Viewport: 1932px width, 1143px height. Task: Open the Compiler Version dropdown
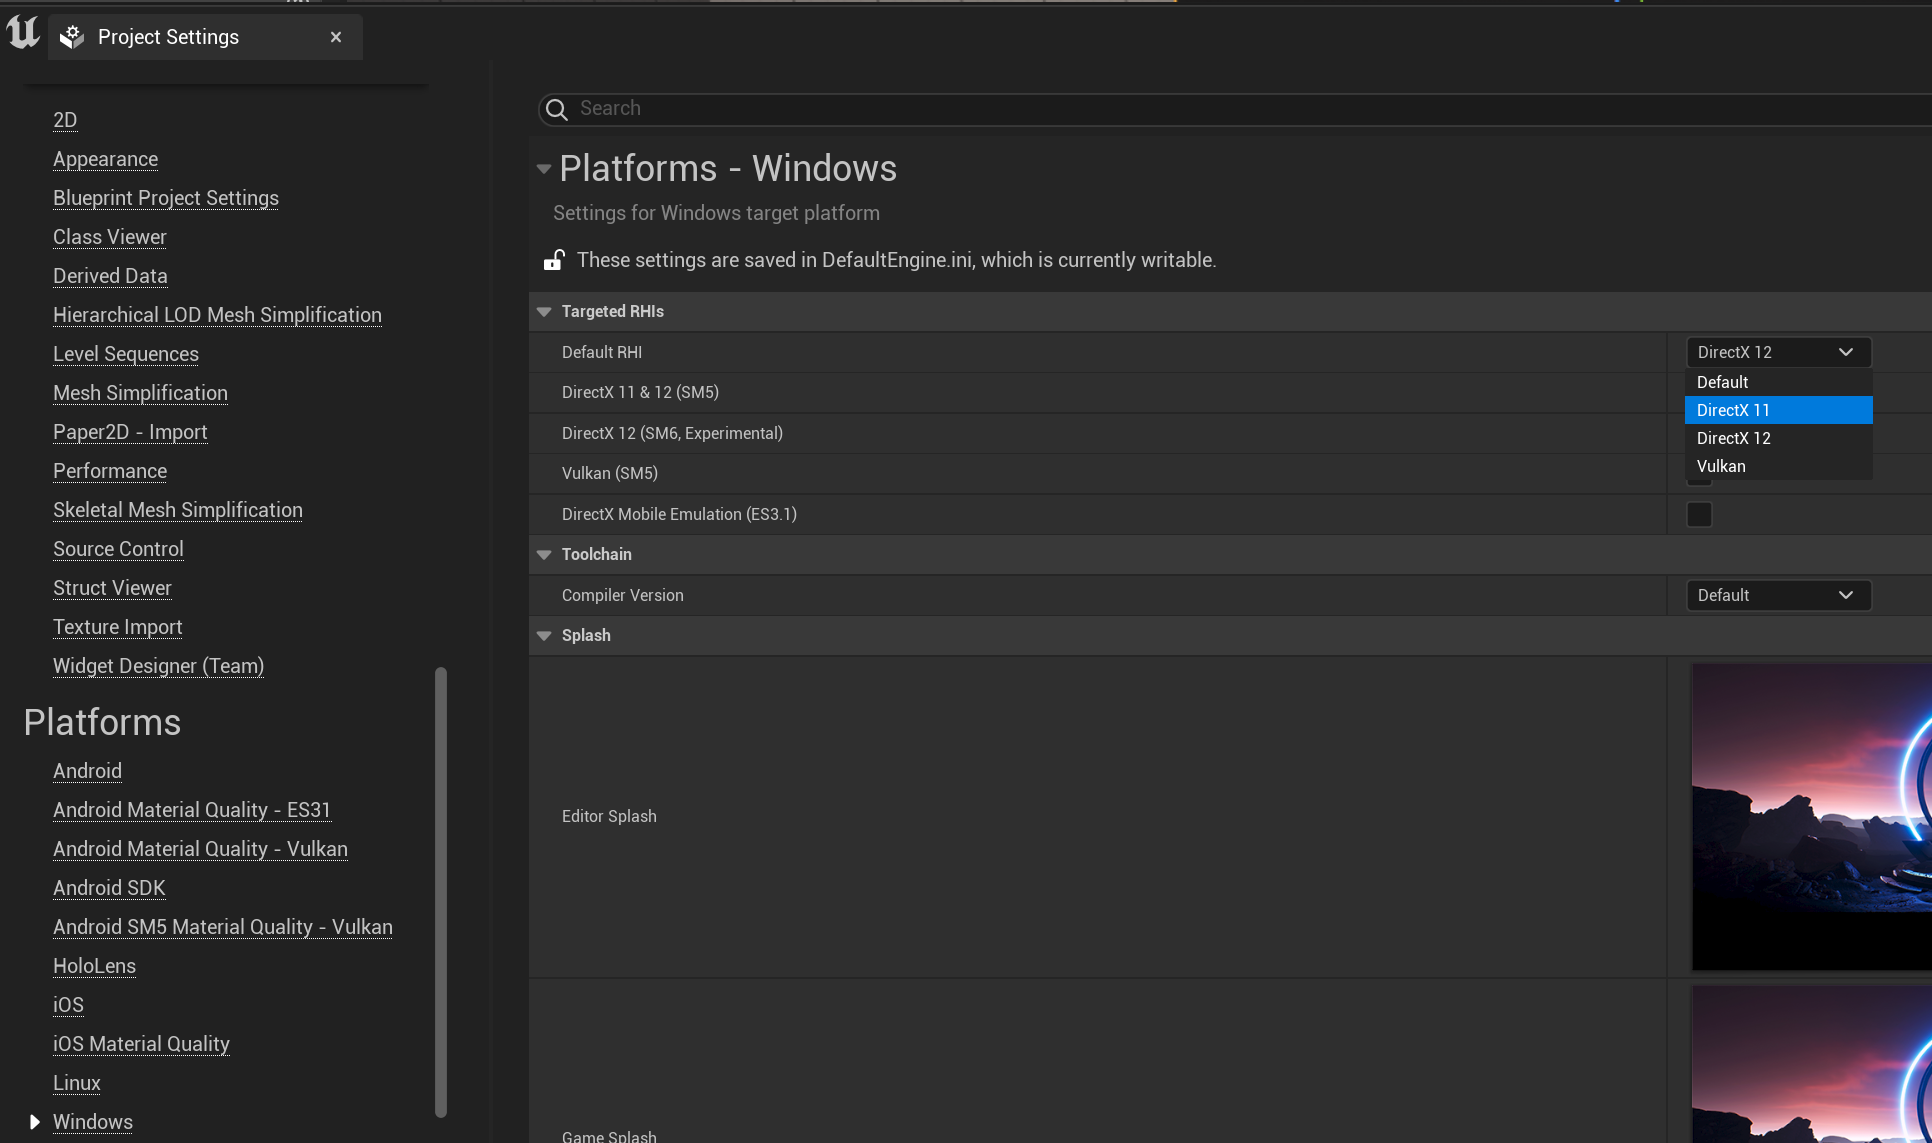[1777, 595]
